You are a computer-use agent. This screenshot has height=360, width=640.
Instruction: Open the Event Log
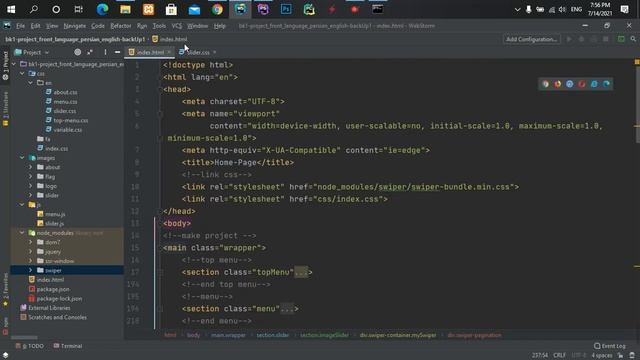(609, 346)
